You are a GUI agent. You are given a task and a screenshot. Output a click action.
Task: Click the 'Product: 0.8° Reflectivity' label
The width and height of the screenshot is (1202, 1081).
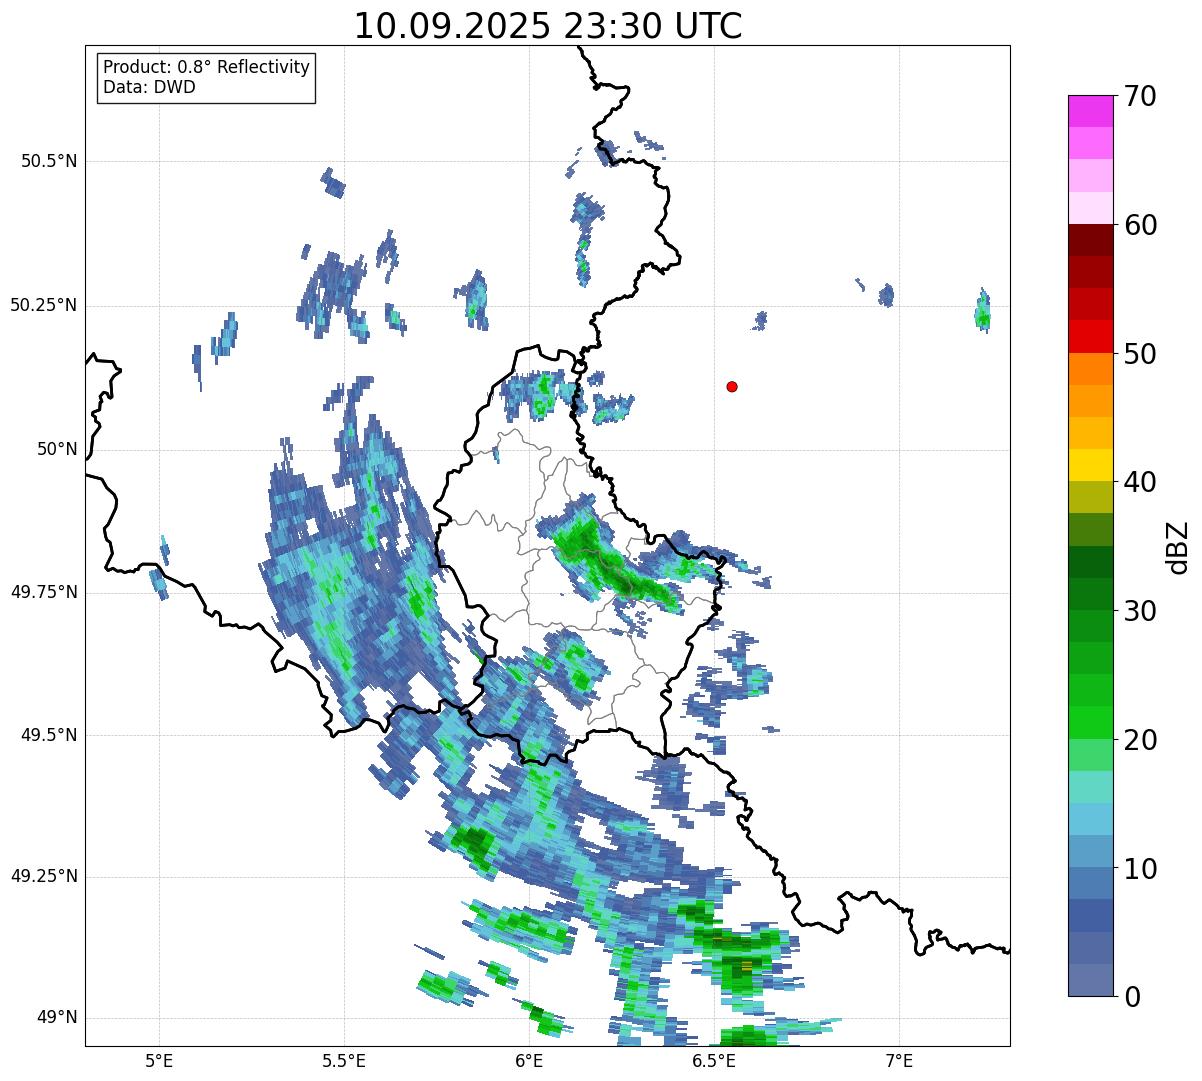pos(207,67)
